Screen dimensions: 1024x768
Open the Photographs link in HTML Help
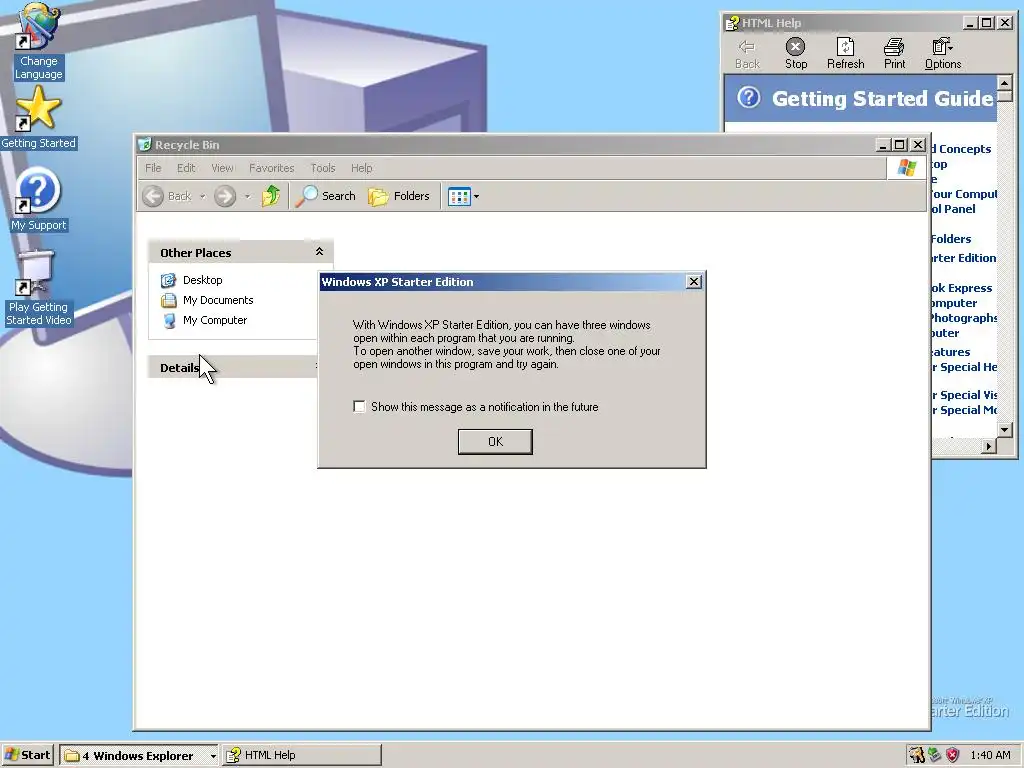pyautogui.click(x=964, y=318)
